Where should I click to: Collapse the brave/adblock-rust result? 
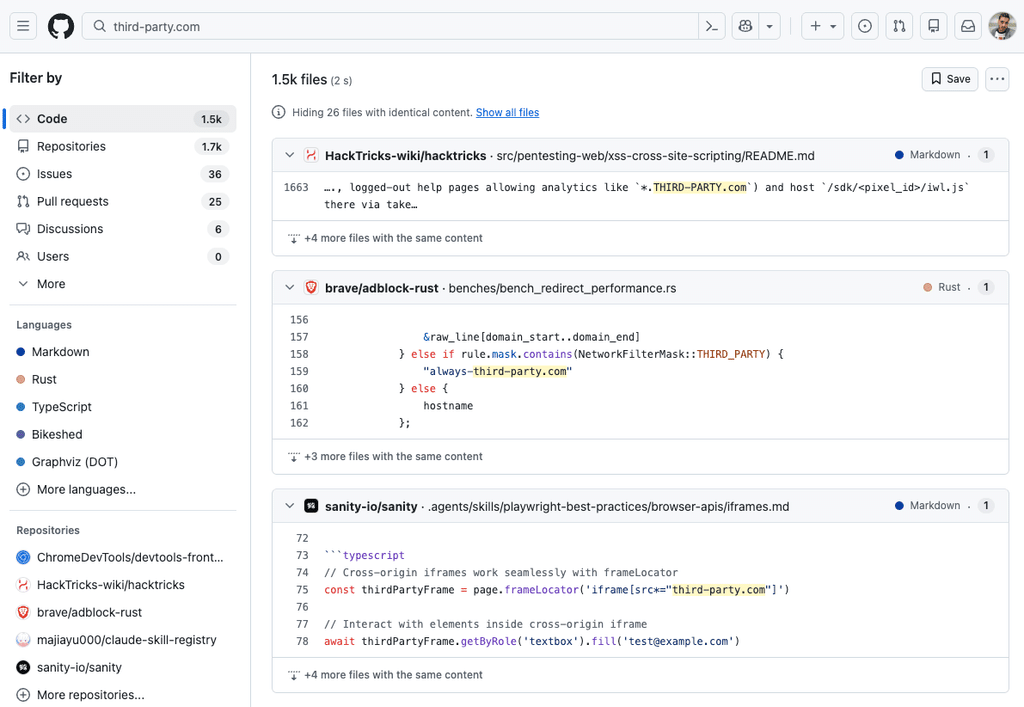coord(290,288)
